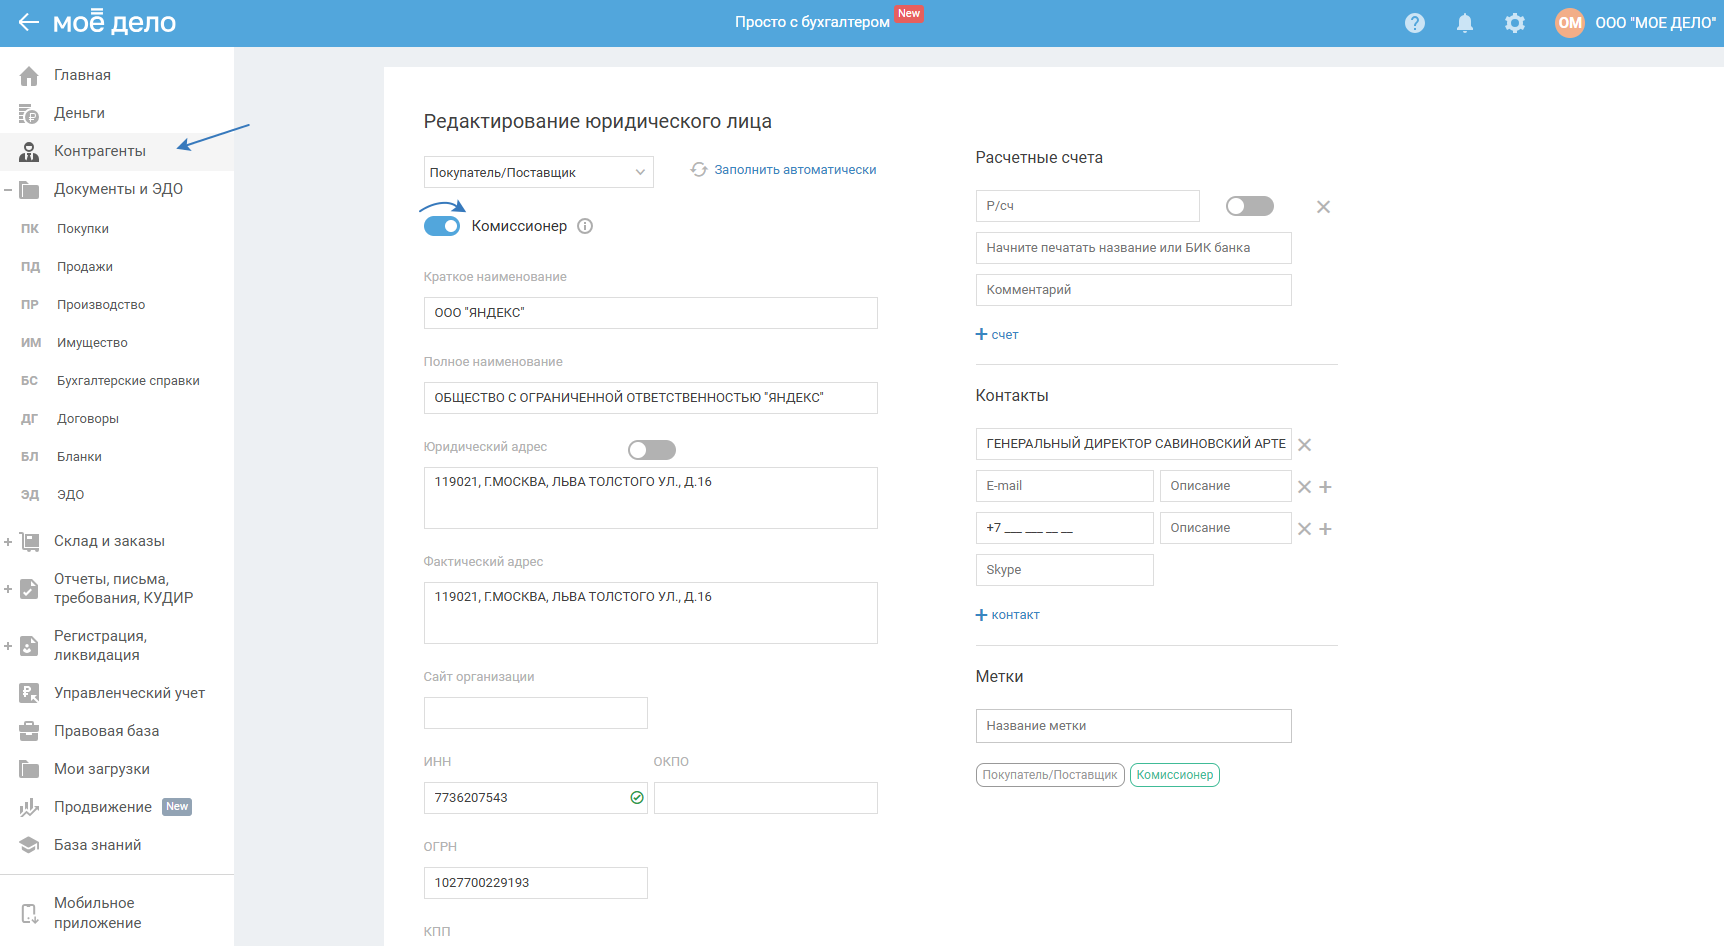This screenshot has width=1724, height=946.
Task: Click the back arrow in header
Action: 28,23
